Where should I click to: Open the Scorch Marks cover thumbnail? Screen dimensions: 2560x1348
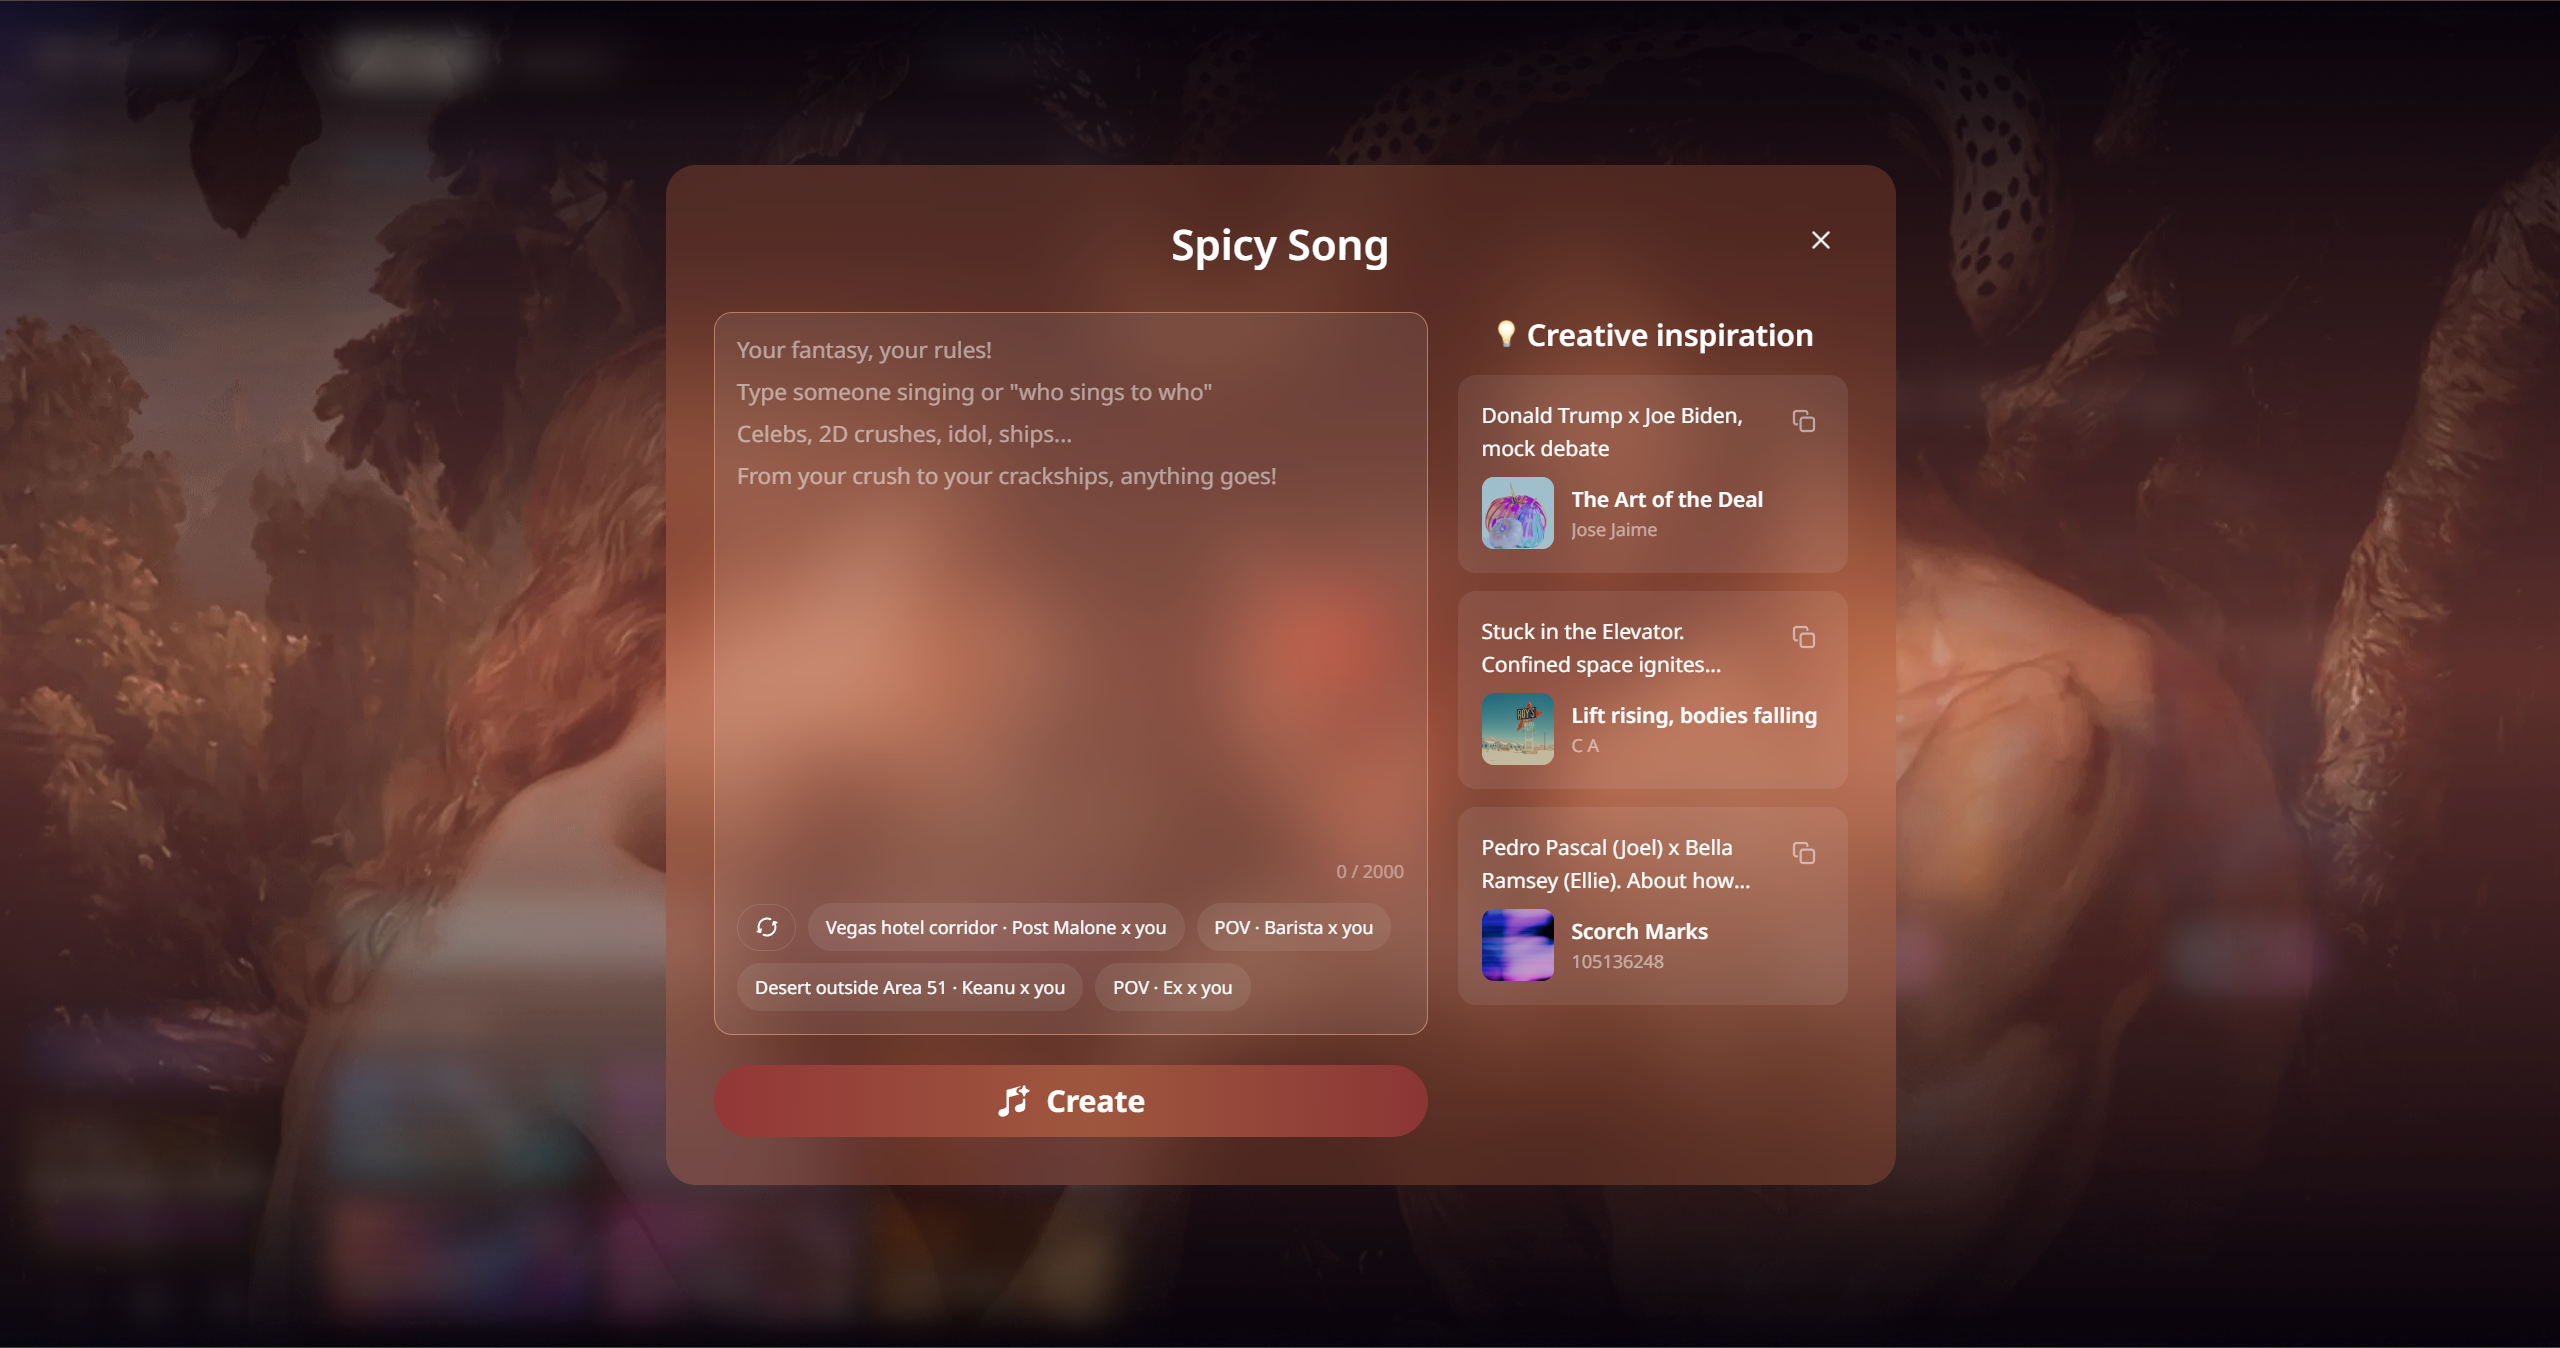pos(1518,945)
